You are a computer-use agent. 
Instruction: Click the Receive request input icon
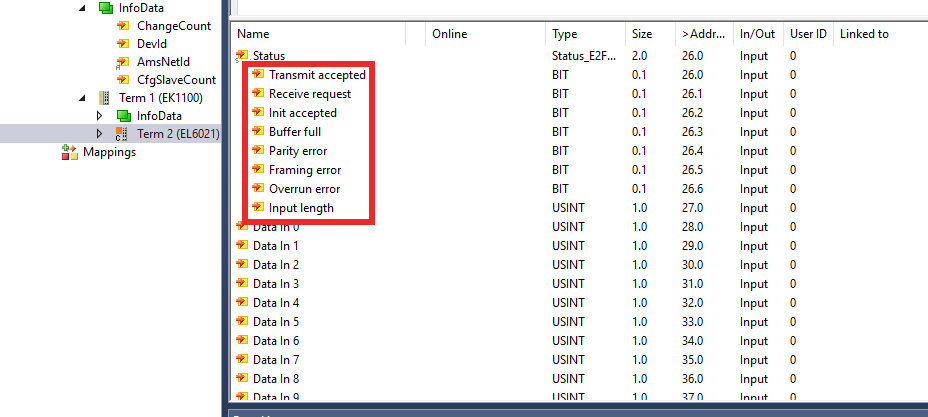[258, 93]
